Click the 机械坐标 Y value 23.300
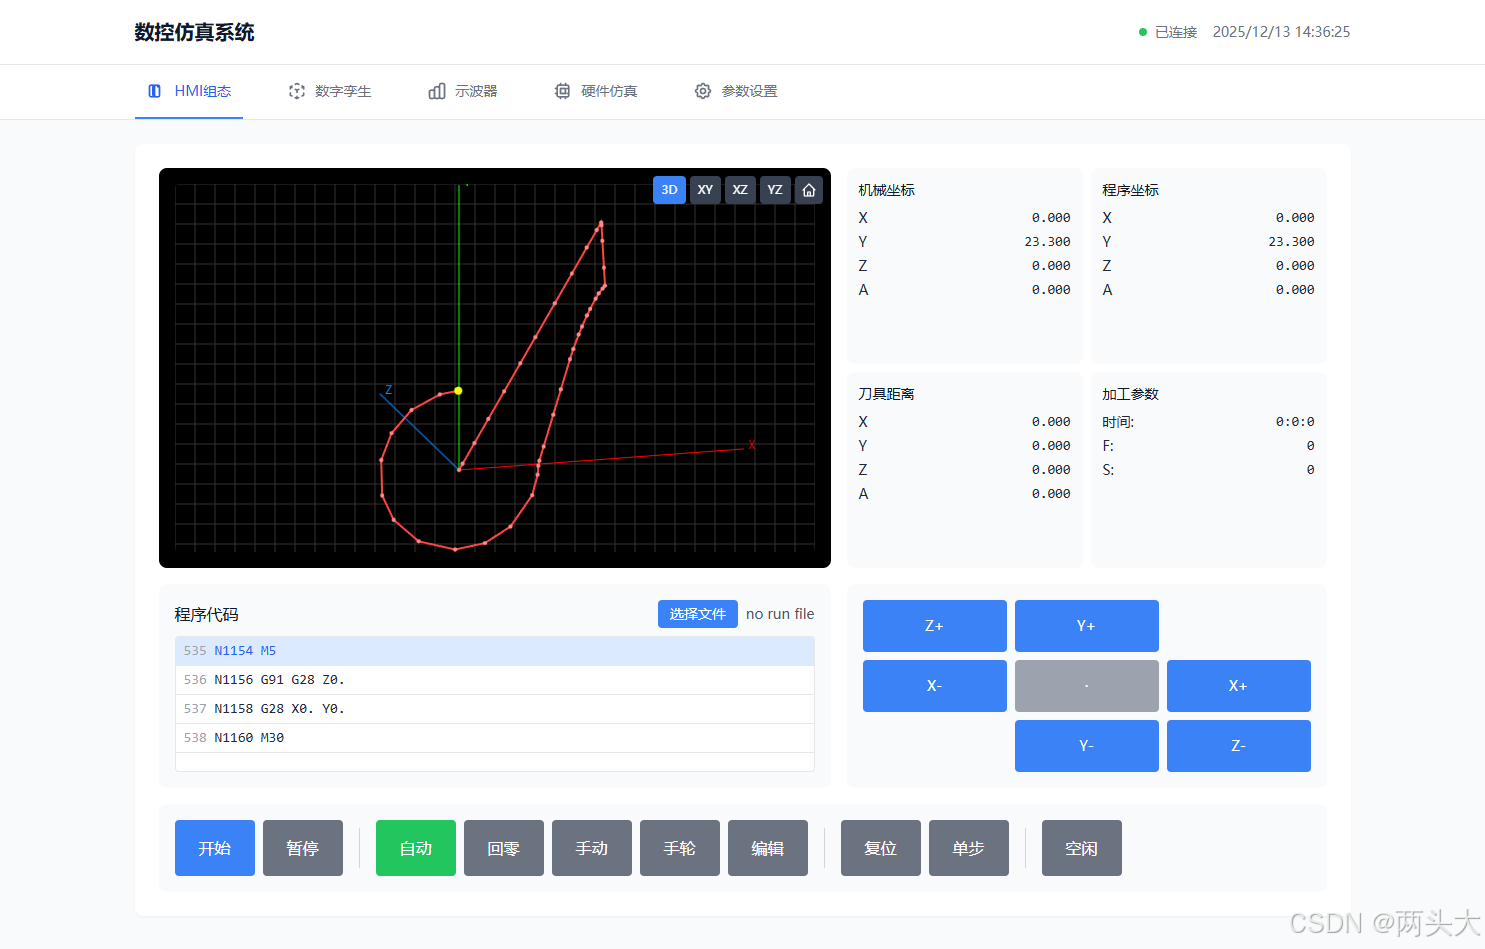 tap(1047, 242)
